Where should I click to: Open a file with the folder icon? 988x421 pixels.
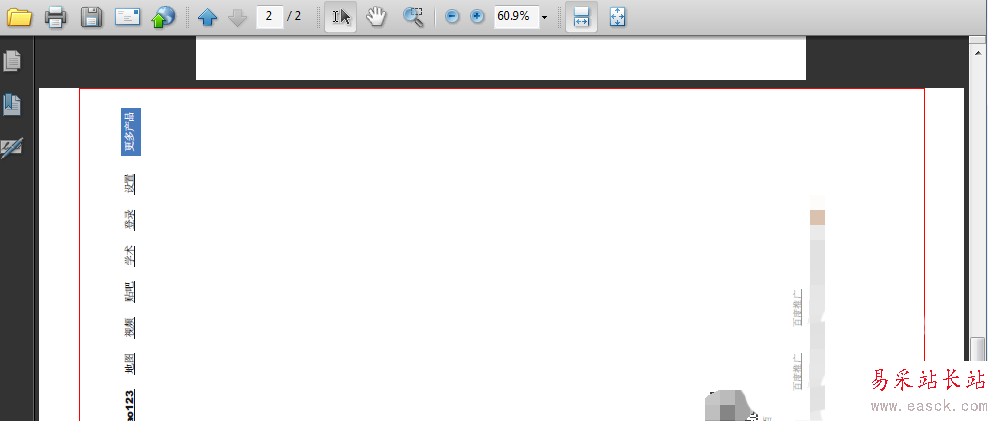19,17
